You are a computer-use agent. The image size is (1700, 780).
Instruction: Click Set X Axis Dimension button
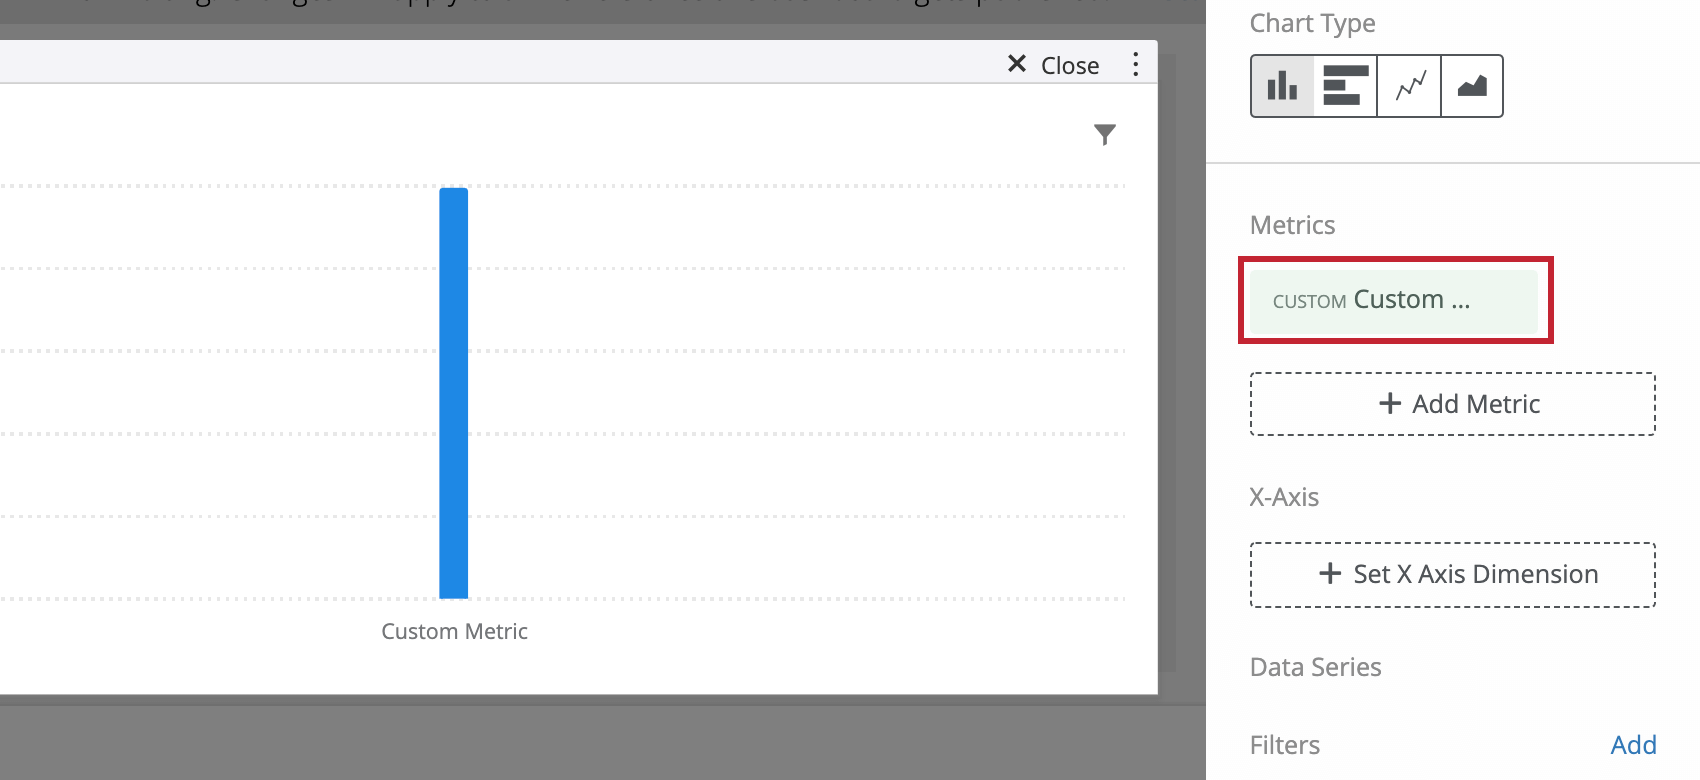pos(1453,575)
